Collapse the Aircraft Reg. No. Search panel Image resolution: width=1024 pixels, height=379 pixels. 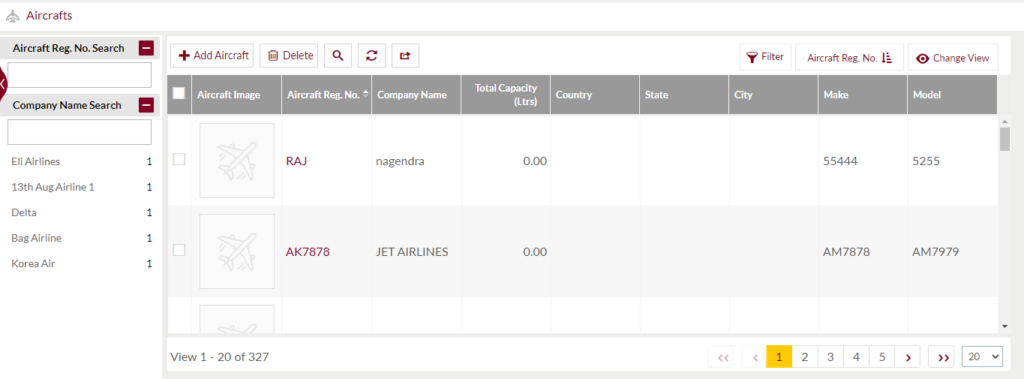(146, 48)
